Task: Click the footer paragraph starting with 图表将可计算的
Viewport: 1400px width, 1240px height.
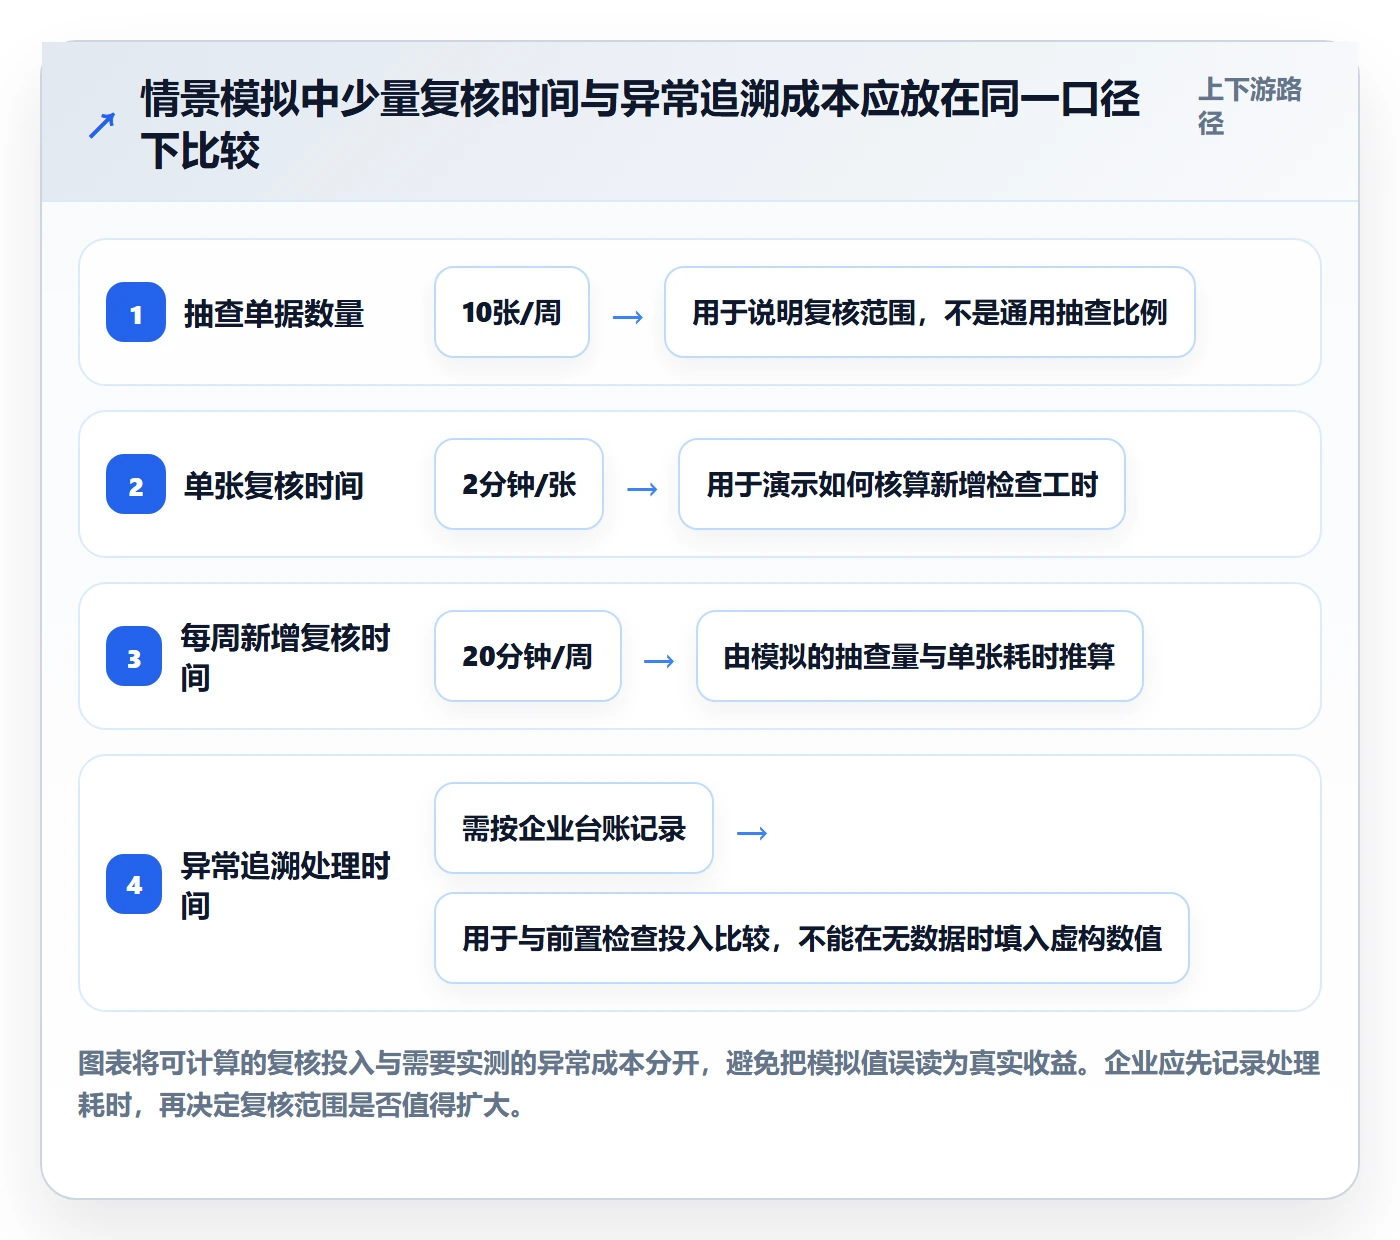Action: point(699,1084)
